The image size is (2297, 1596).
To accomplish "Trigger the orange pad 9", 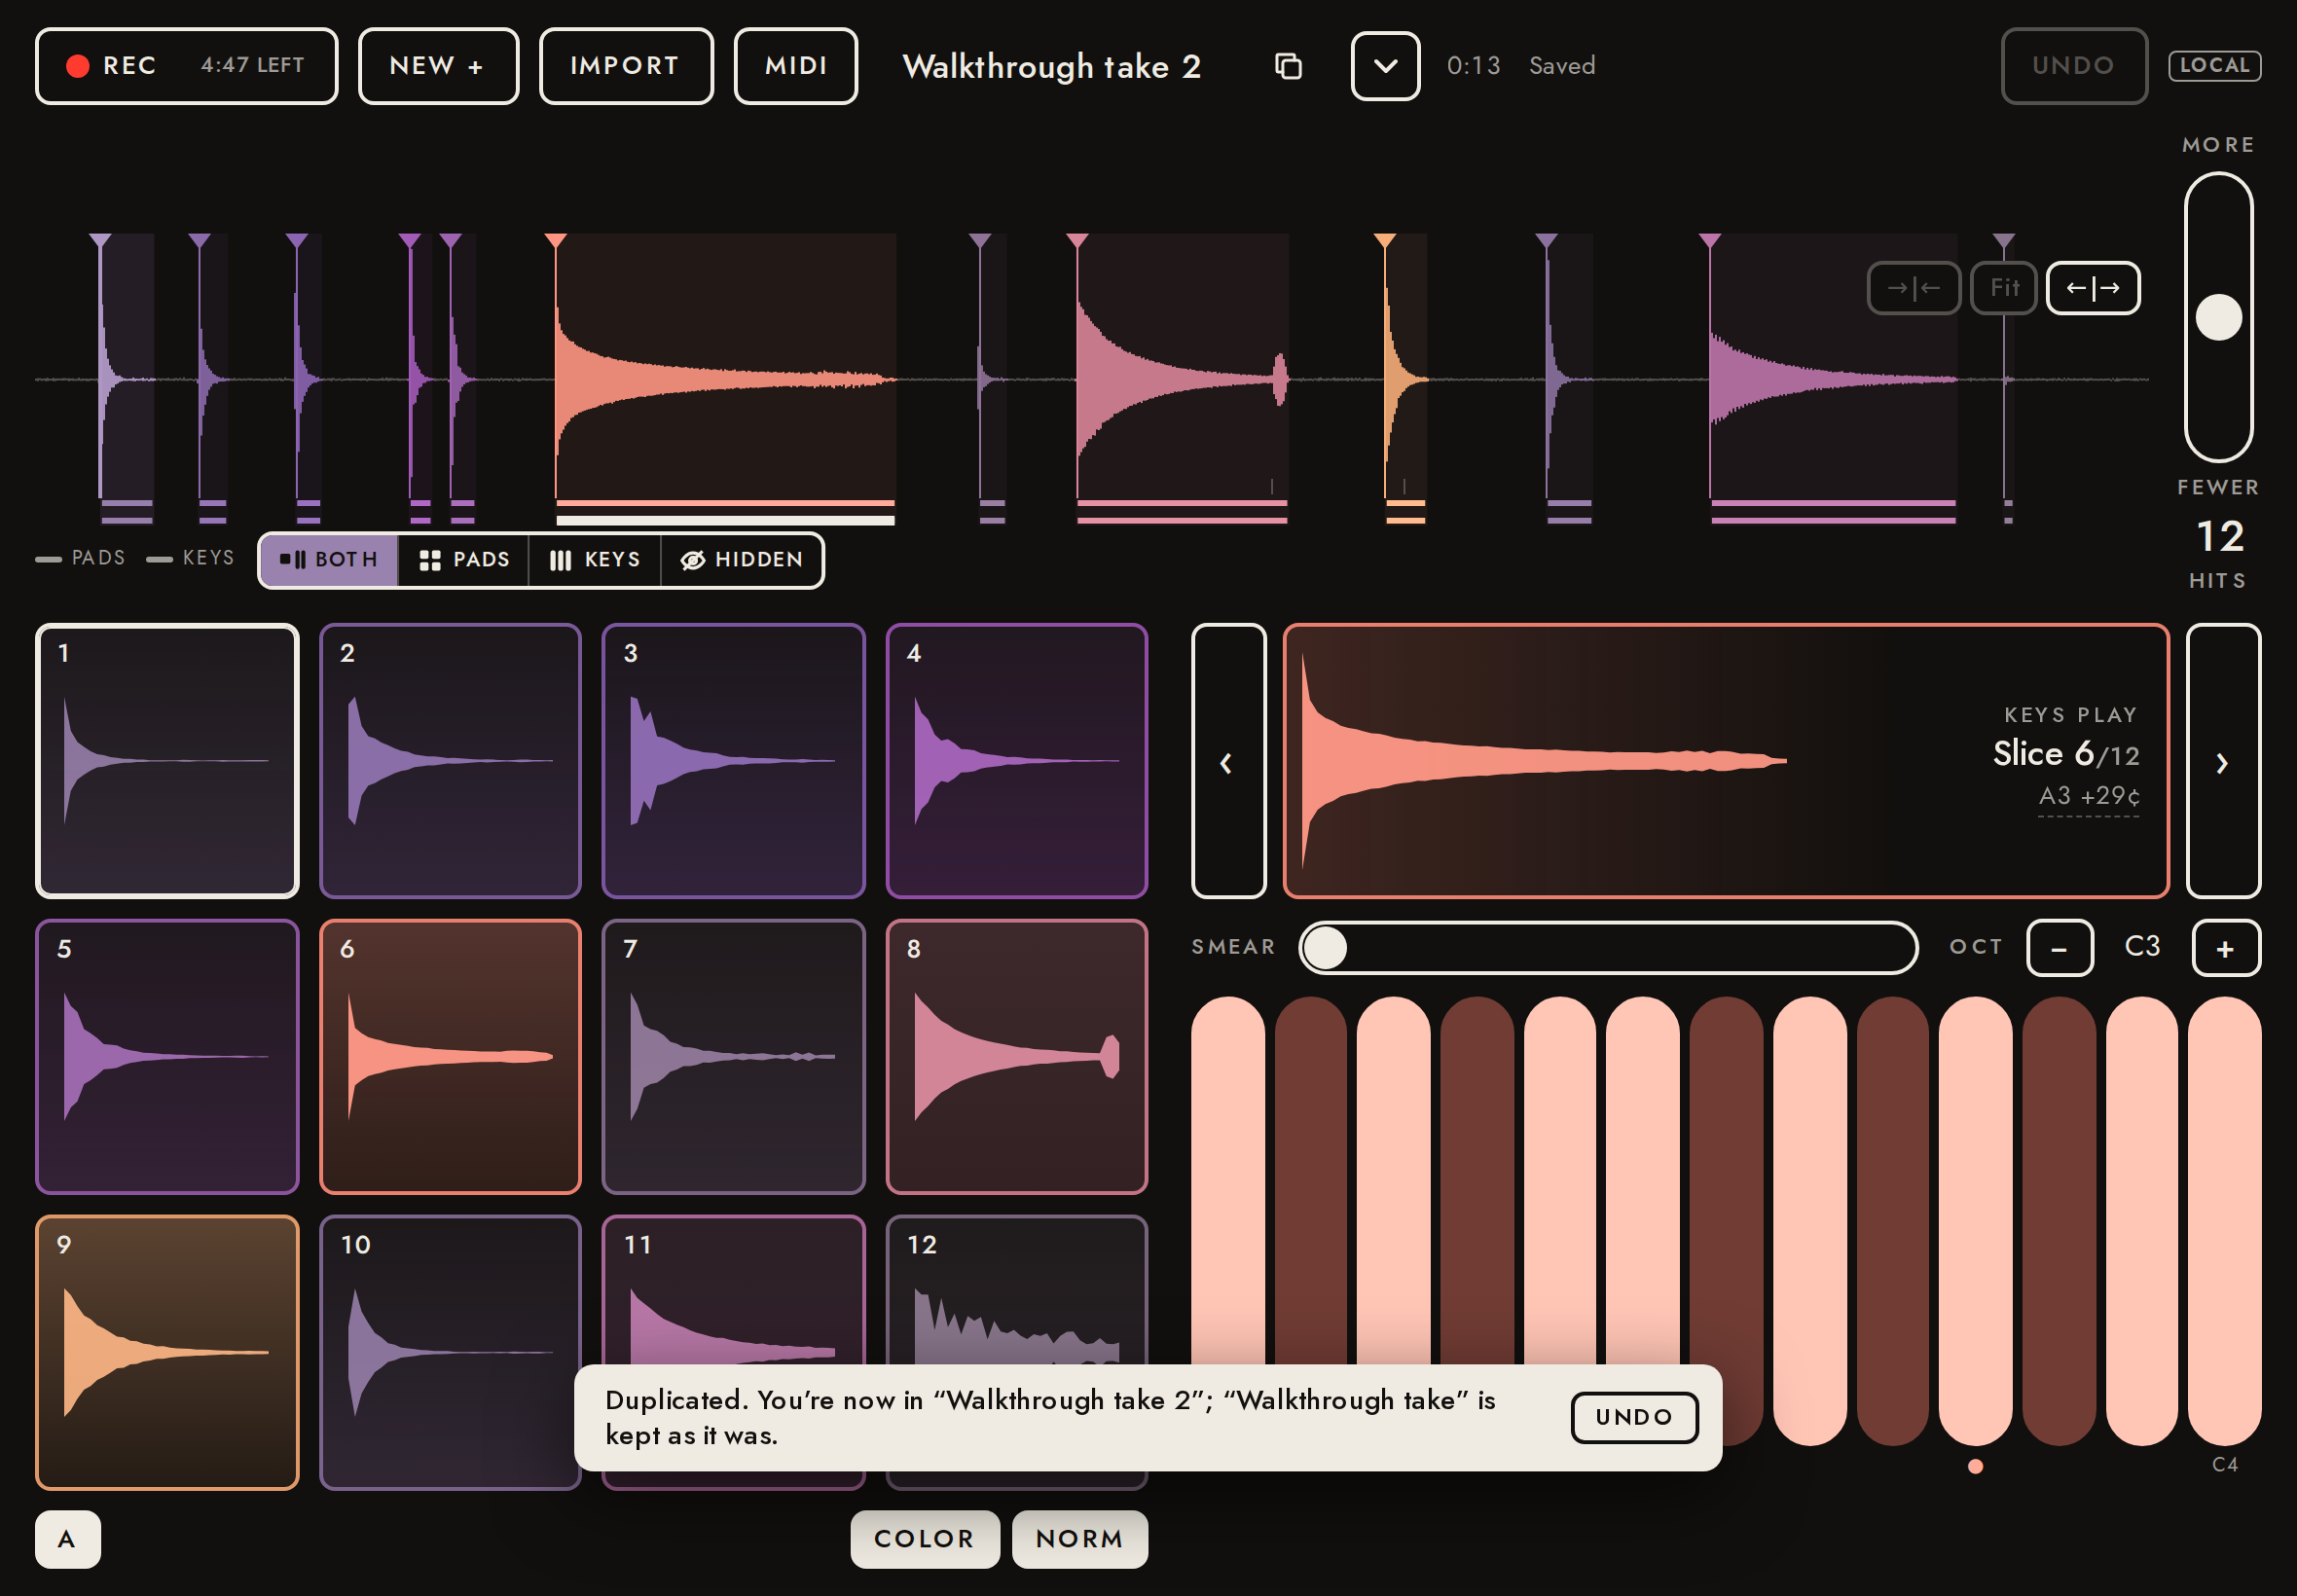I will pos(167,1353).
